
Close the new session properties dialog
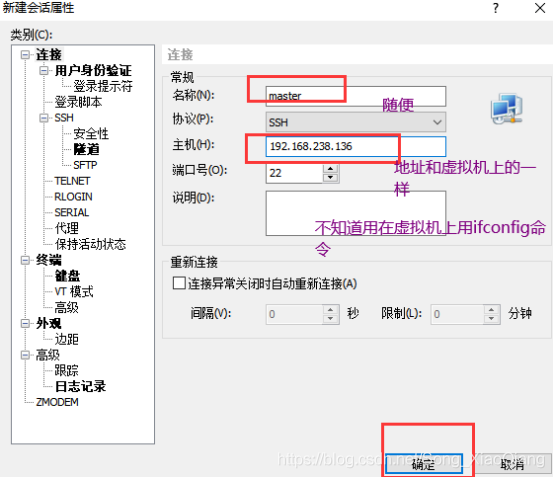coord(540,8)
